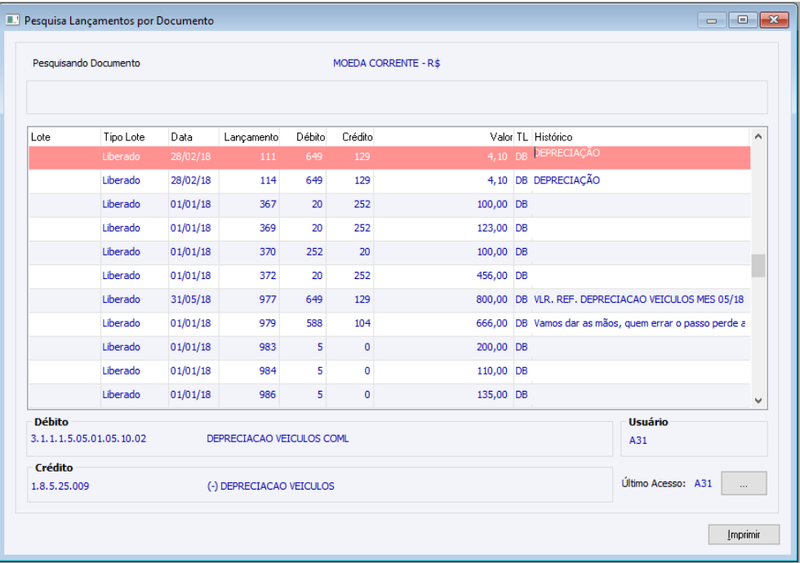800x563 pixels.
Task: Click the table's vertical scrollbar thumb
Action: (758, 265)
